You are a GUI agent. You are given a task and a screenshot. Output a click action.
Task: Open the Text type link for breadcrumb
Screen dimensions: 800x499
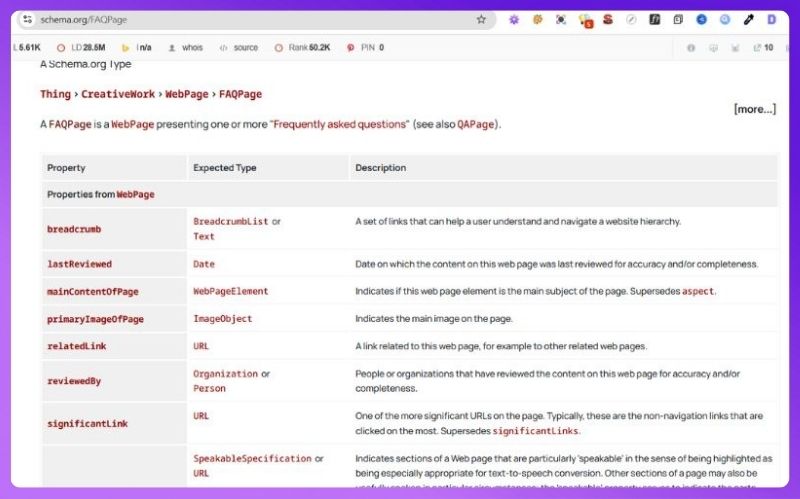(x=204, y=236)
